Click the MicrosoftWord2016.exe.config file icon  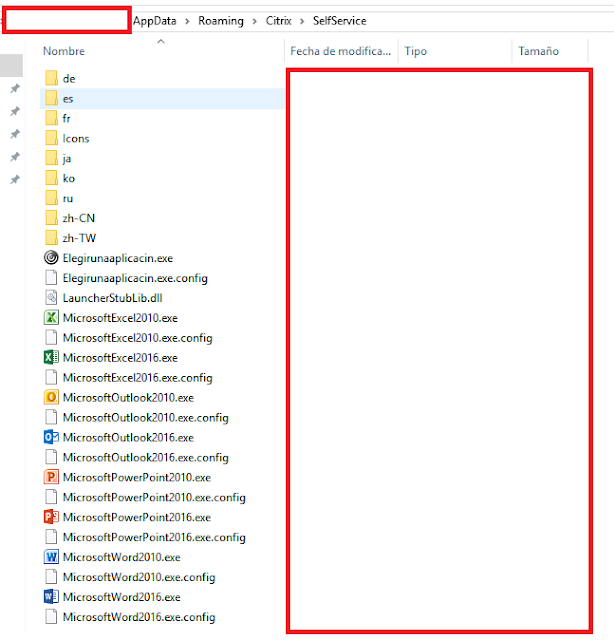[51, 617]
